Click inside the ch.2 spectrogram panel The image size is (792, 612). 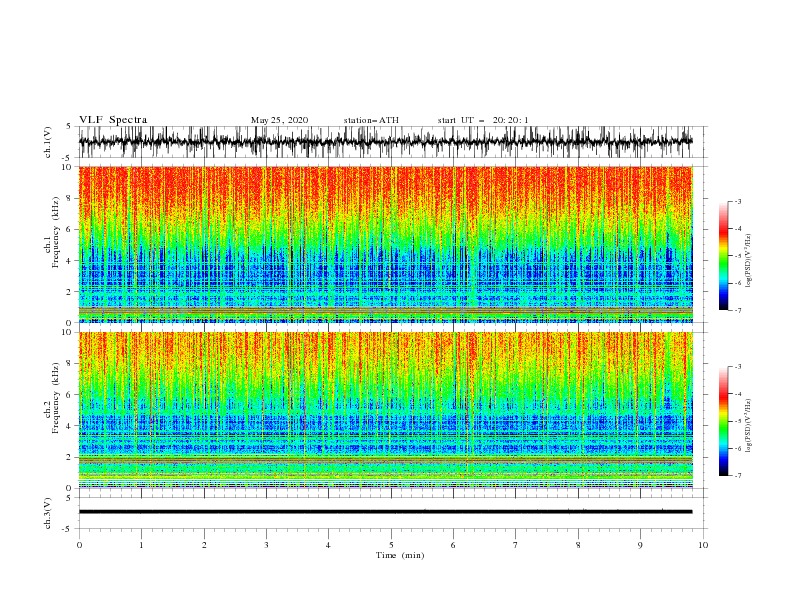385,410
